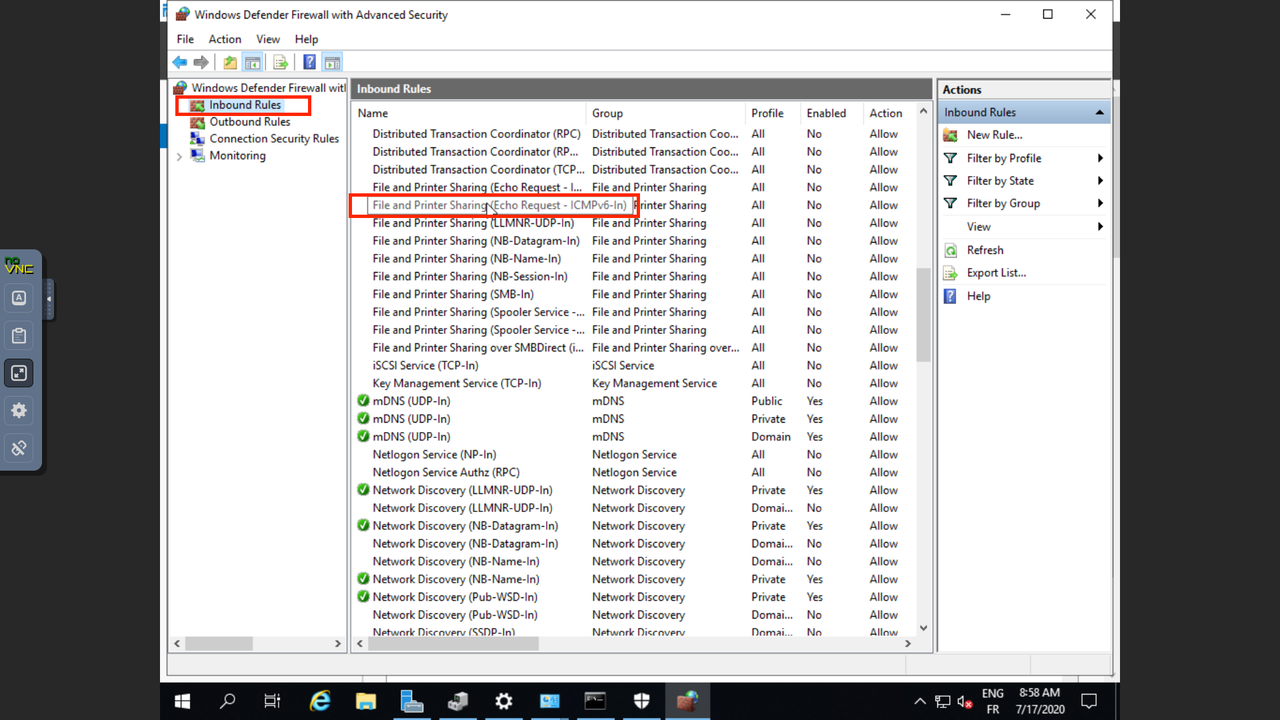This screenshot has height=720, width=1280.
Task: Click the VNC disconnect icon in sidebar
Action: coord(19,448)
